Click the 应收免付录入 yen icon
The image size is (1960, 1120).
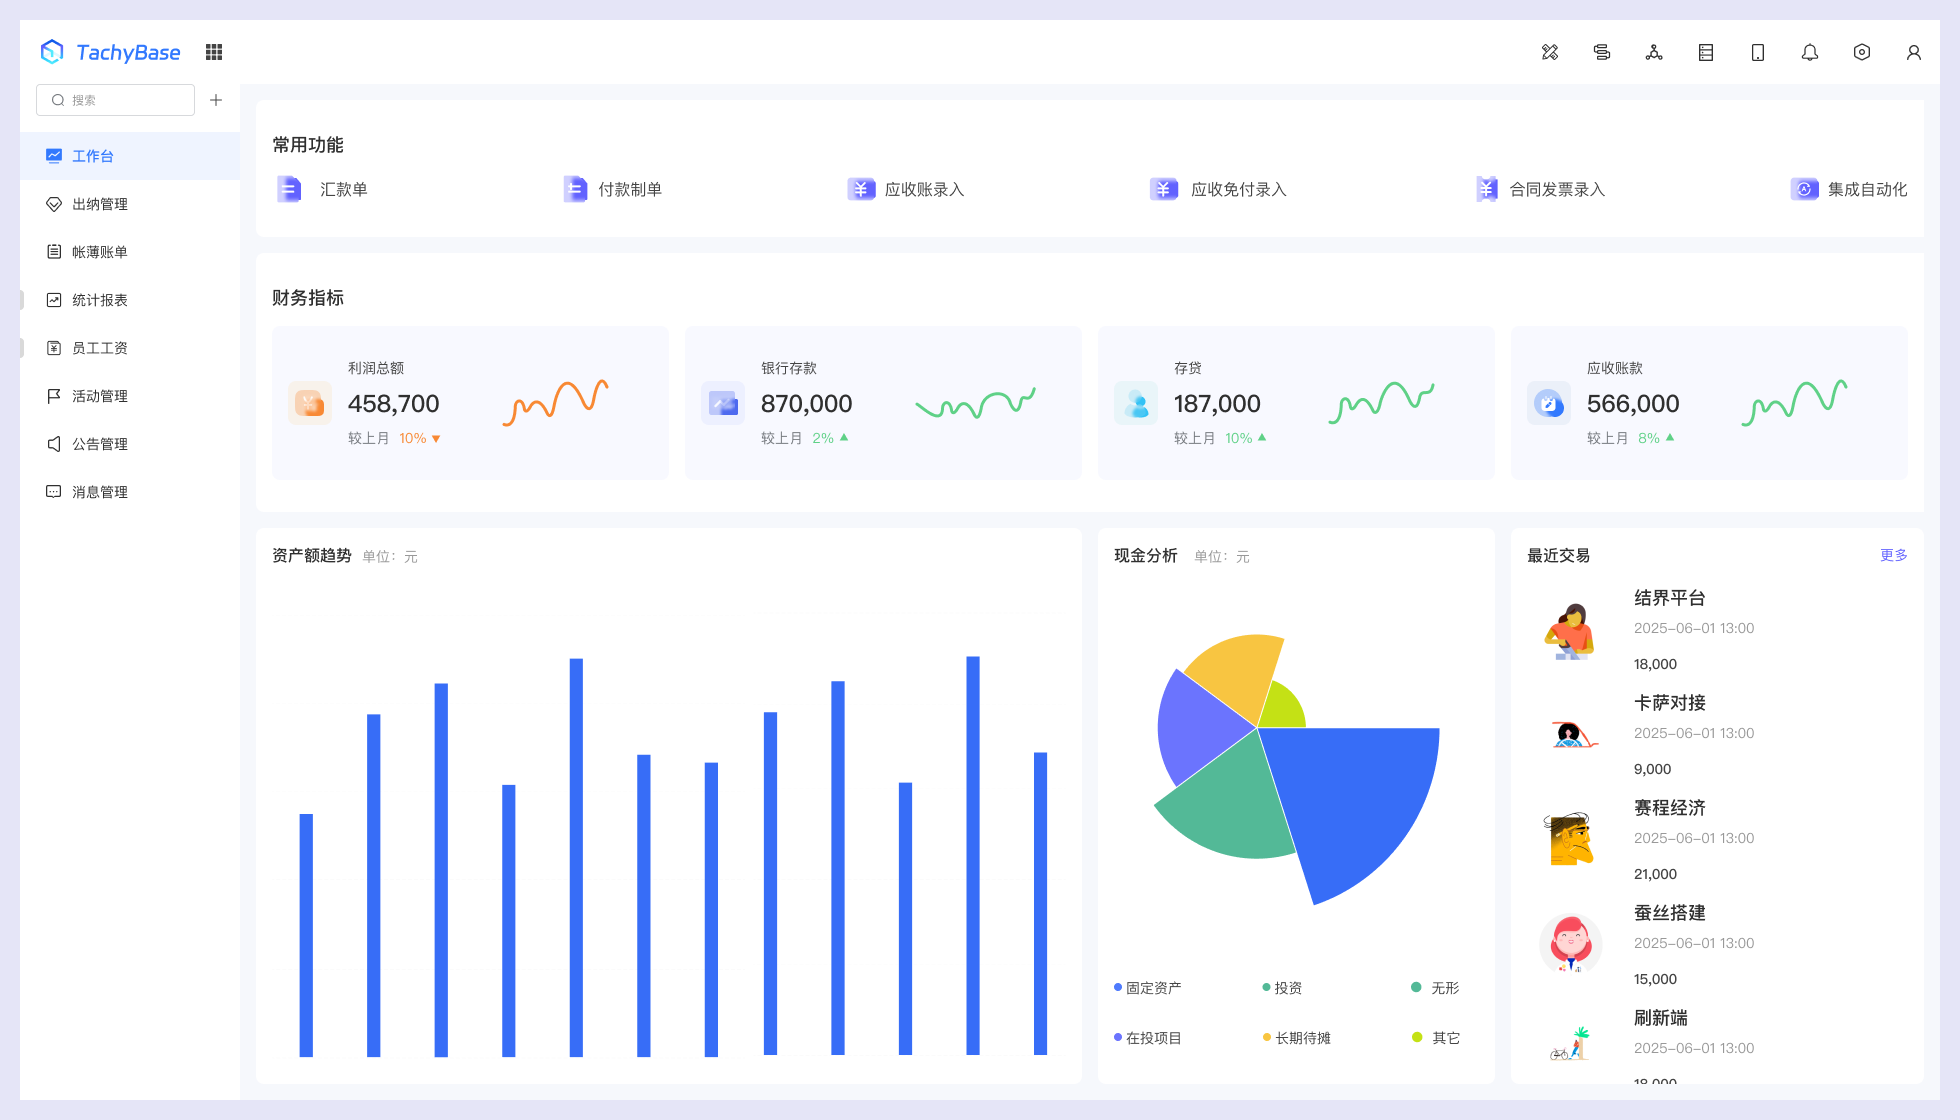[1164, 189]
